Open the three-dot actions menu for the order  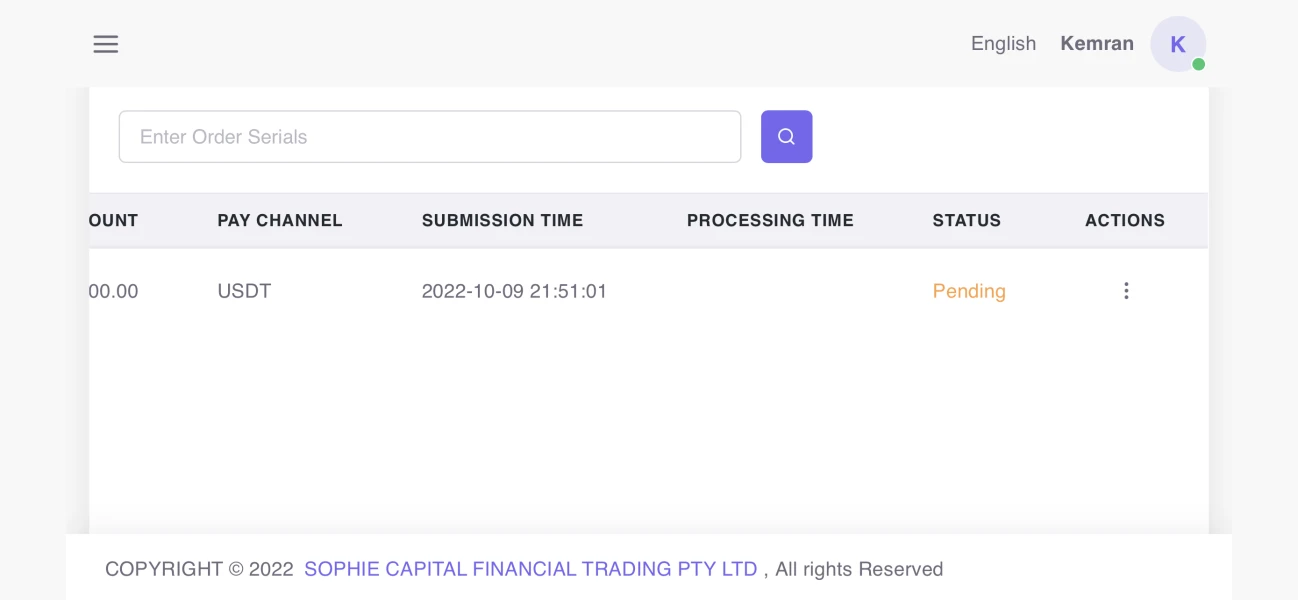(x=1126, y=291)
